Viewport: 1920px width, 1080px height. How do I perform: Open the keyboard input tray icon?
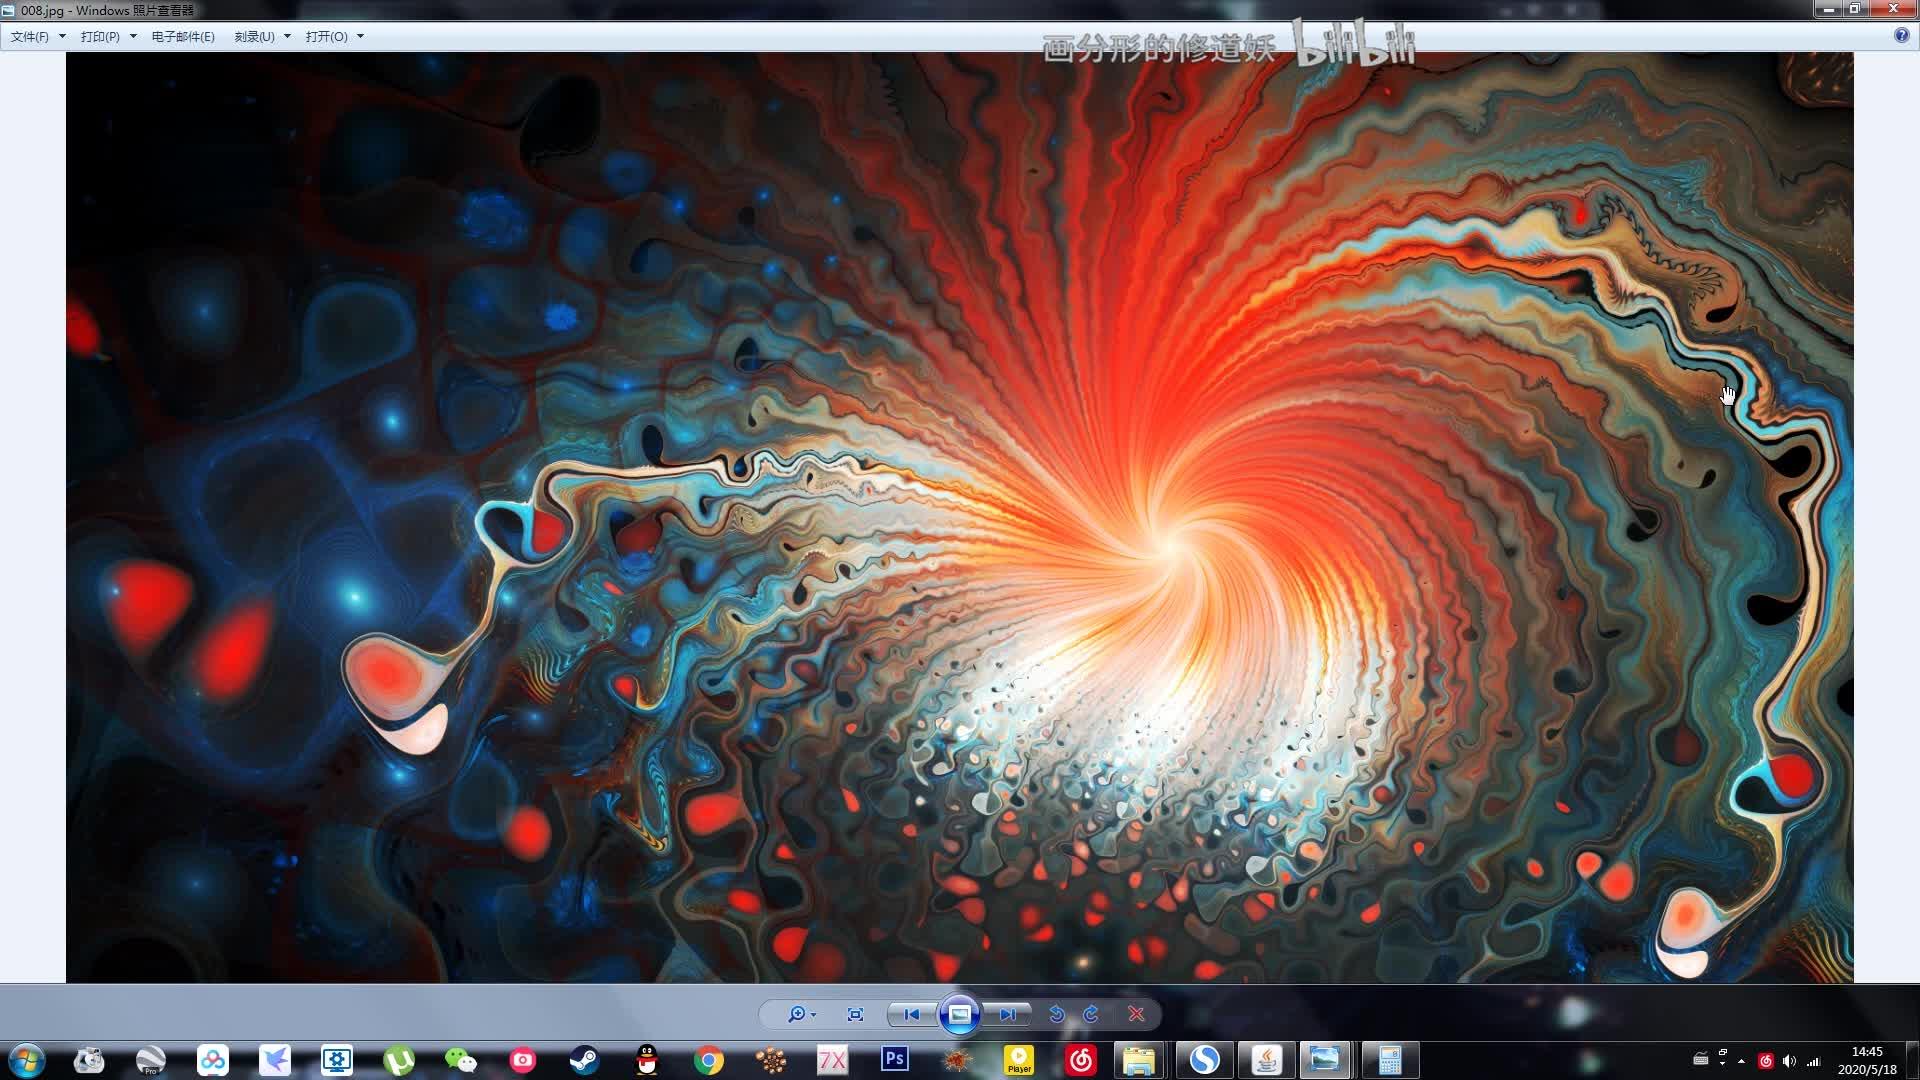tap(1700, 1060)
